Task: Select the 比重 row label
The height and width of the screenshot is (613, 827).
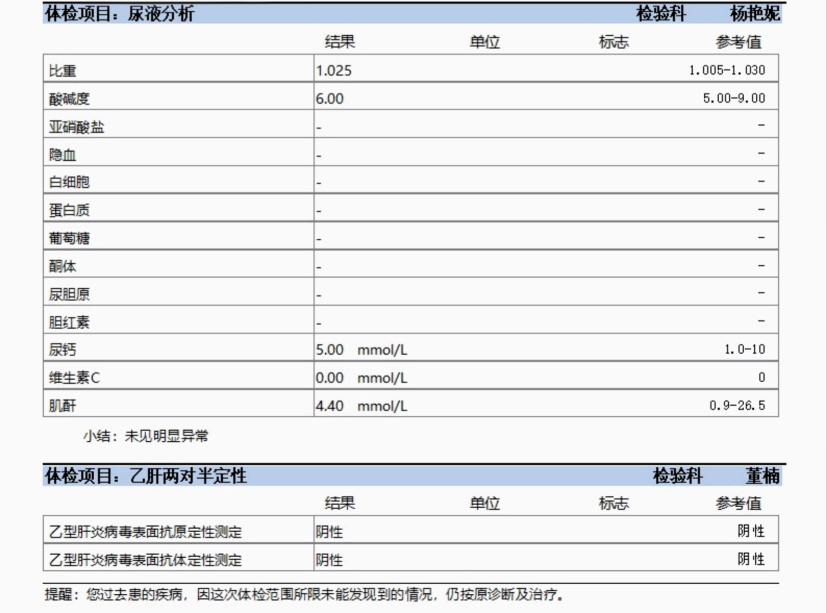Action: coord(62,71)
